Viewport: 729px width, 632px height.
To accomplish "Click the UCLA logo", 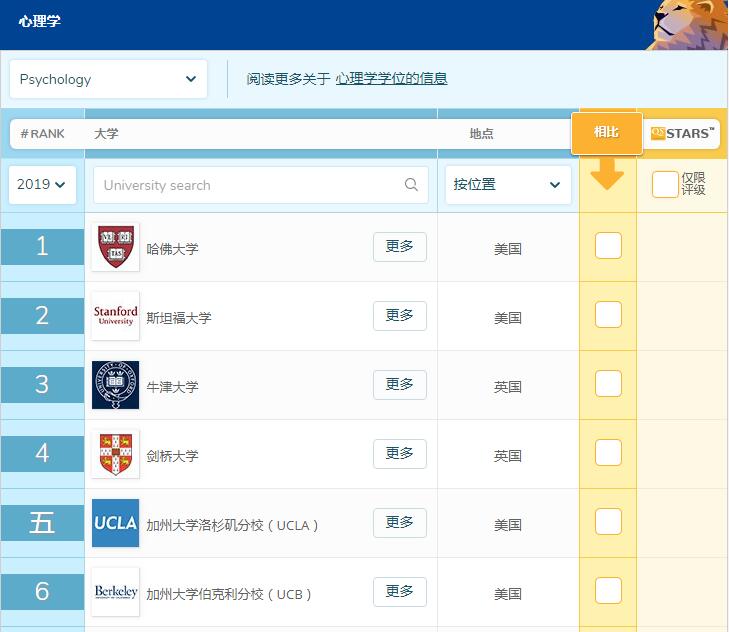I will tap(115, 523).
